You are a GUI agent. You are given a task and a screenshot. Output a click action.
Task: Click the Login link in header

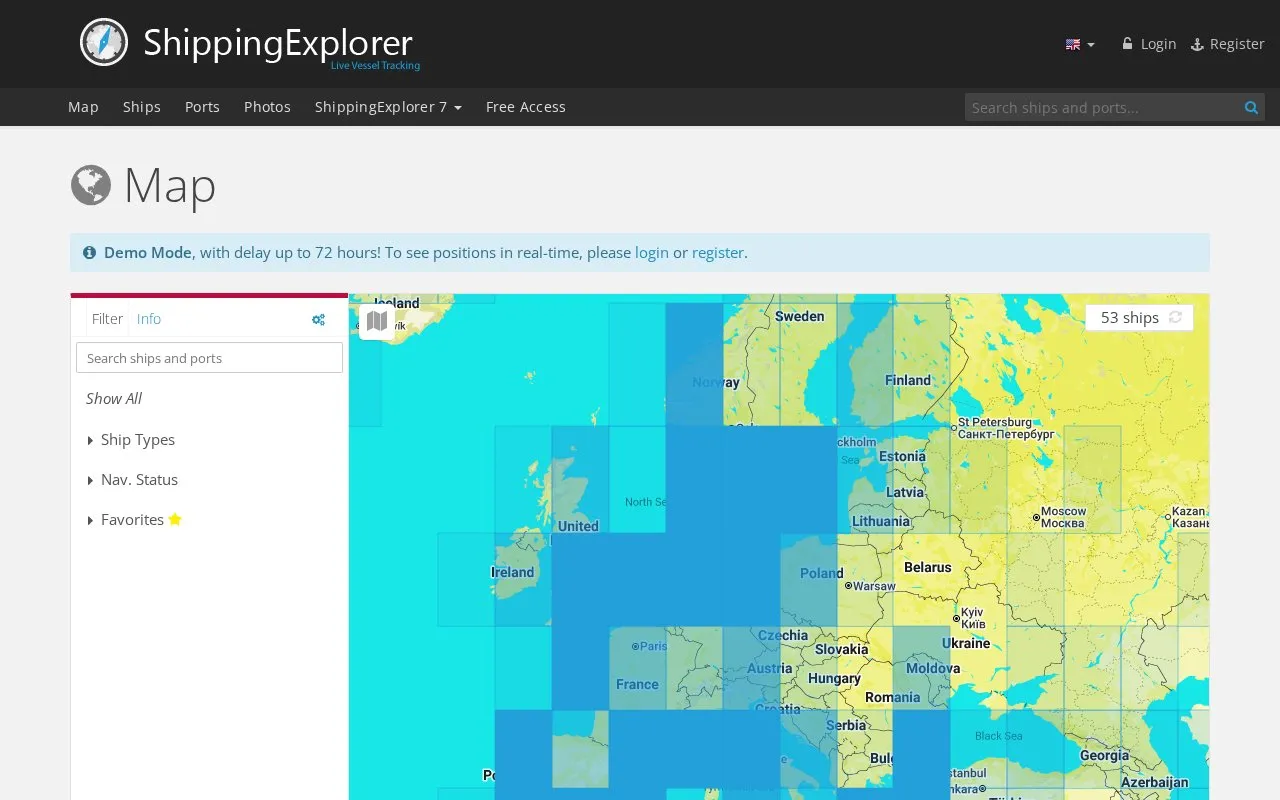click(x=1149, y=44)
